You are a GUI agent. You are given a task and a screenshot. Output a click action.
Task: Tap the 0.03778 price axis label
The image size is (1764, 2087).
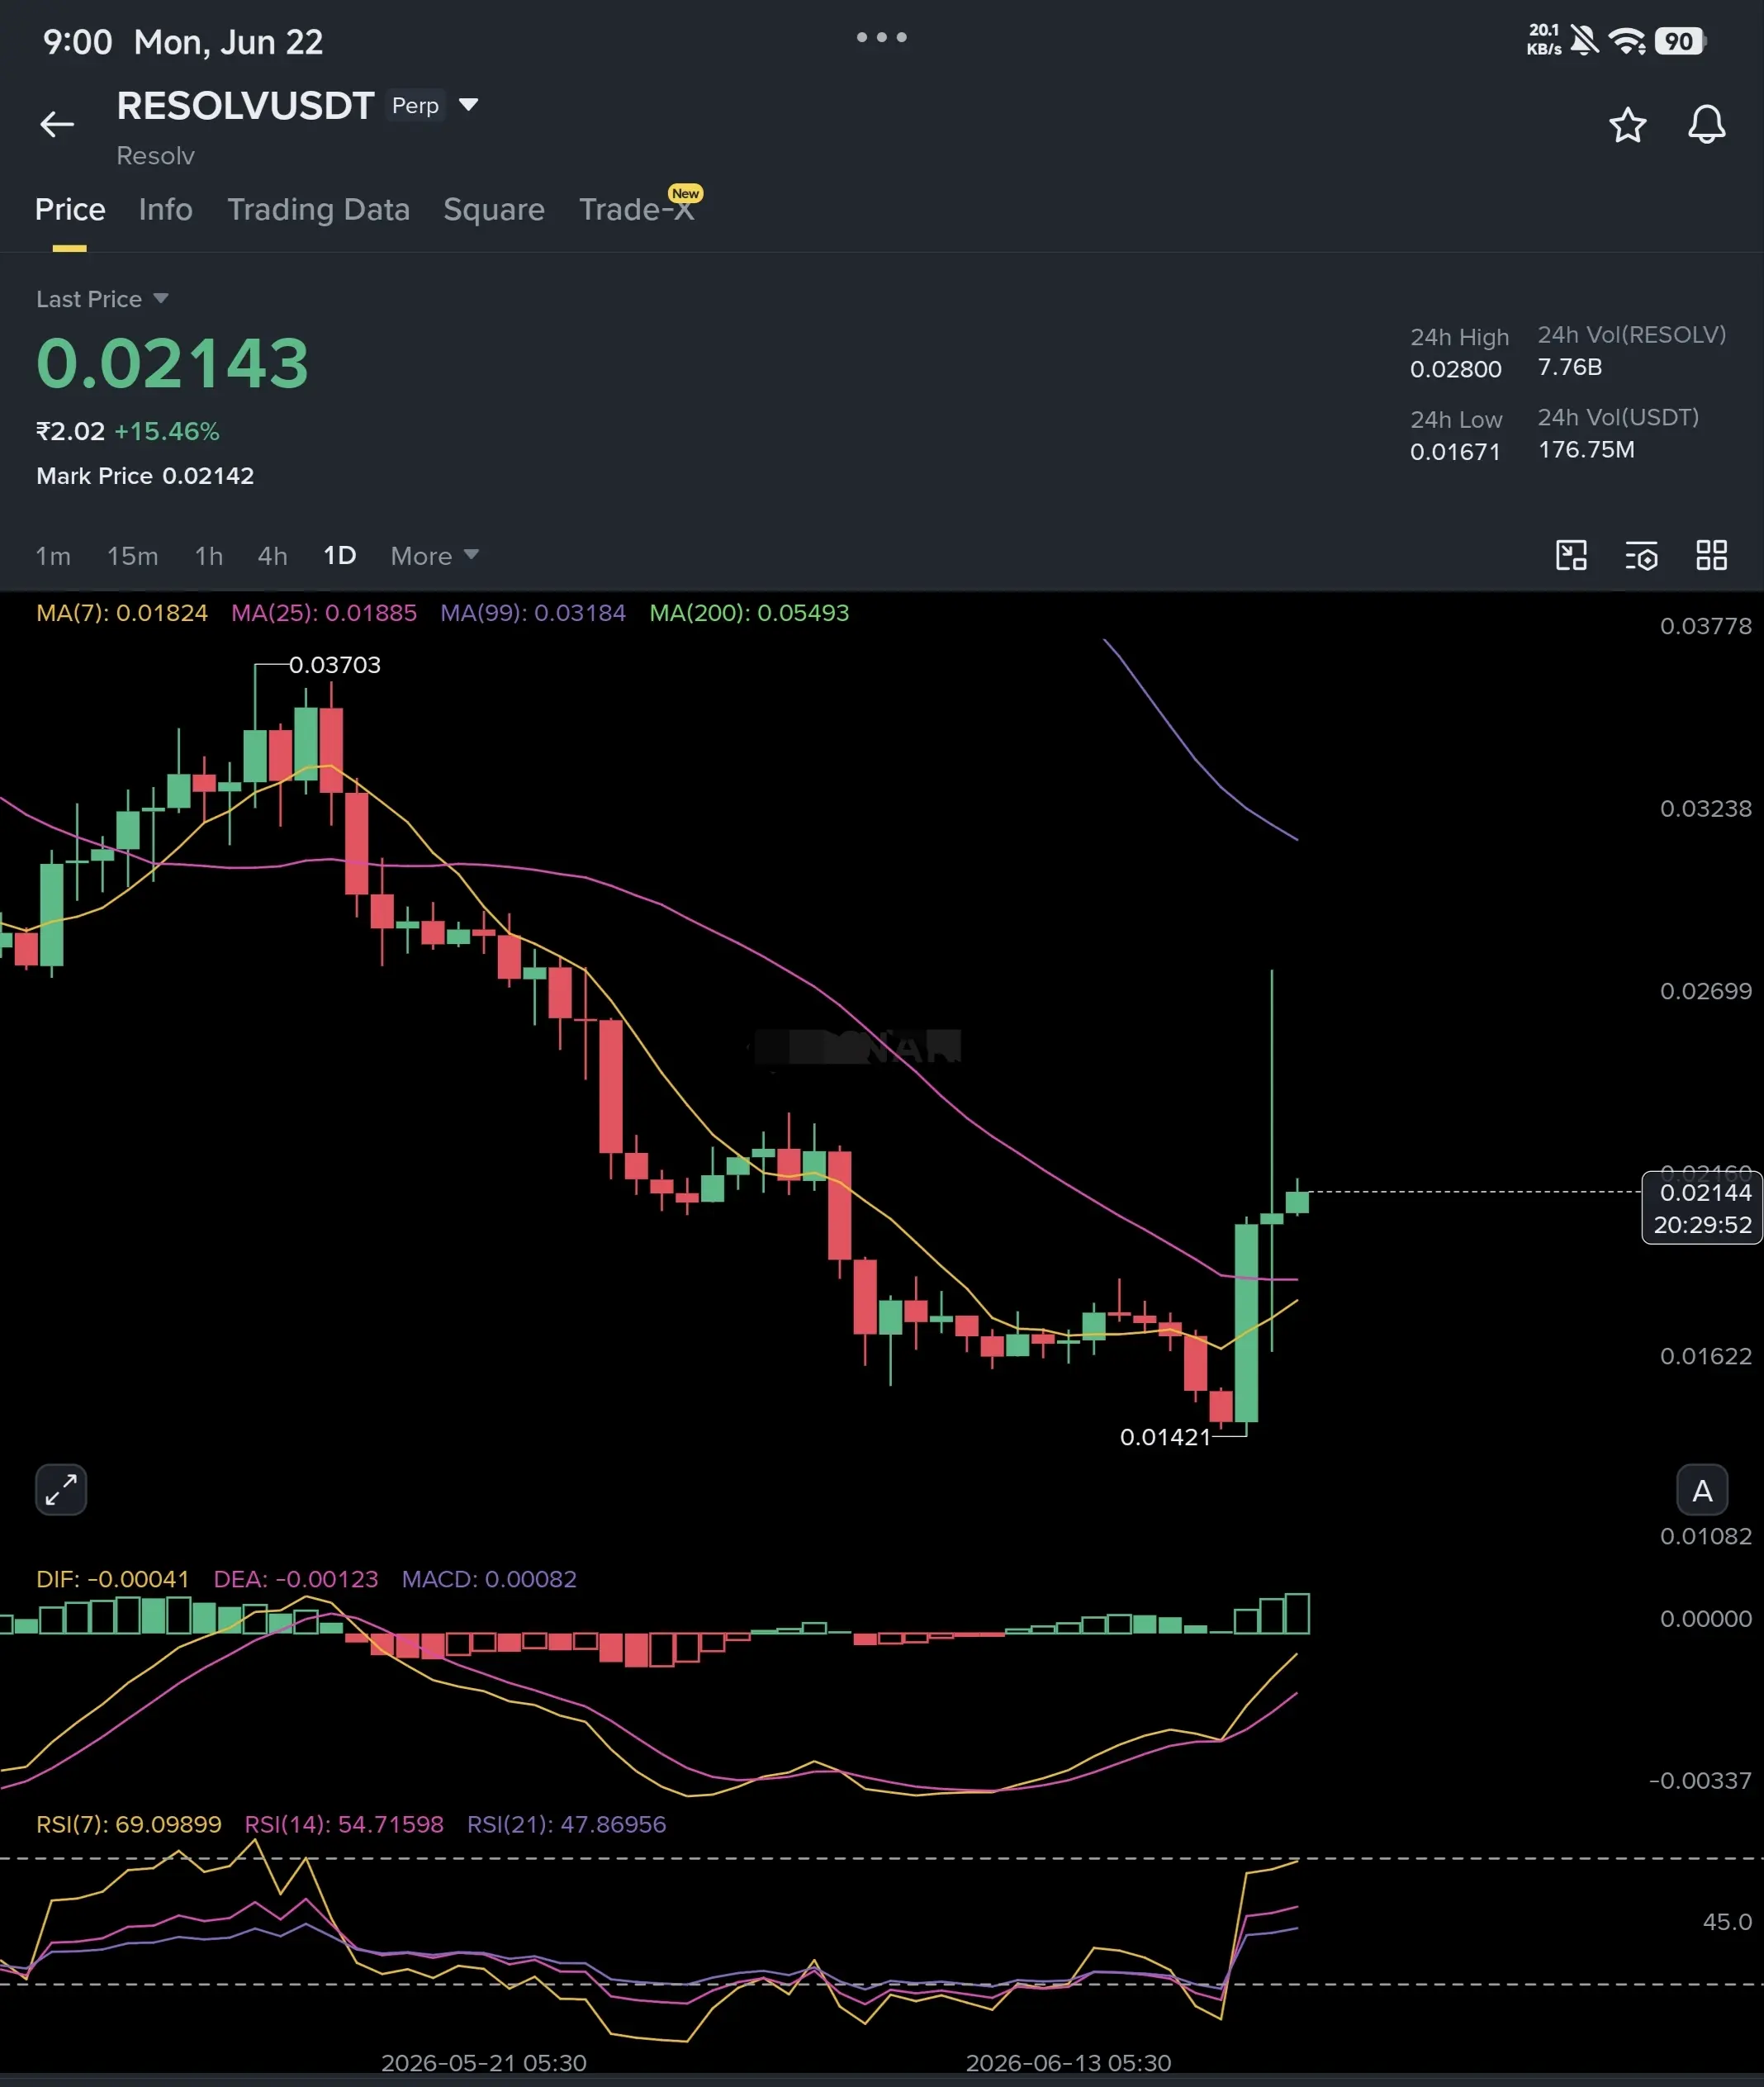click(x=1705, y=626)
